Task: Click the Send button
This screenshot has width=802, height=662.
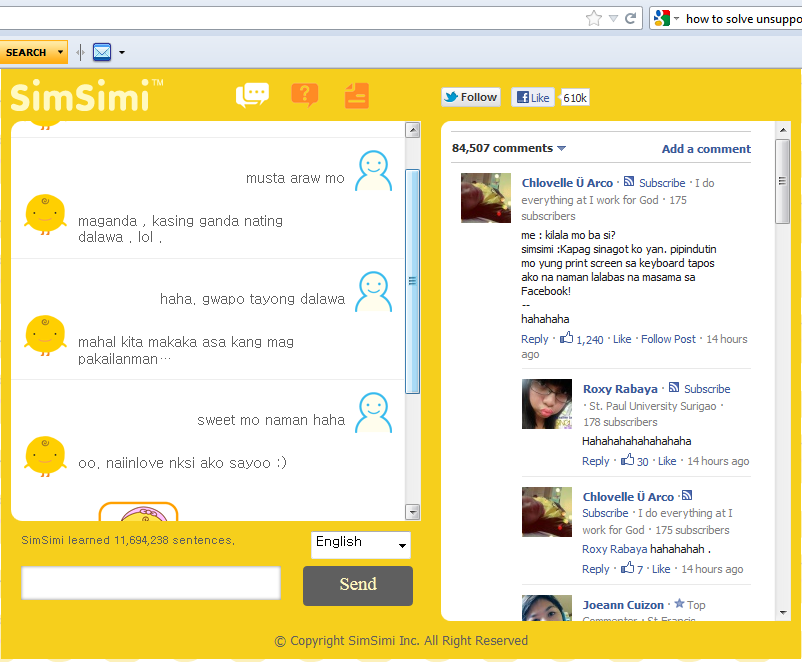Action: 358,585
